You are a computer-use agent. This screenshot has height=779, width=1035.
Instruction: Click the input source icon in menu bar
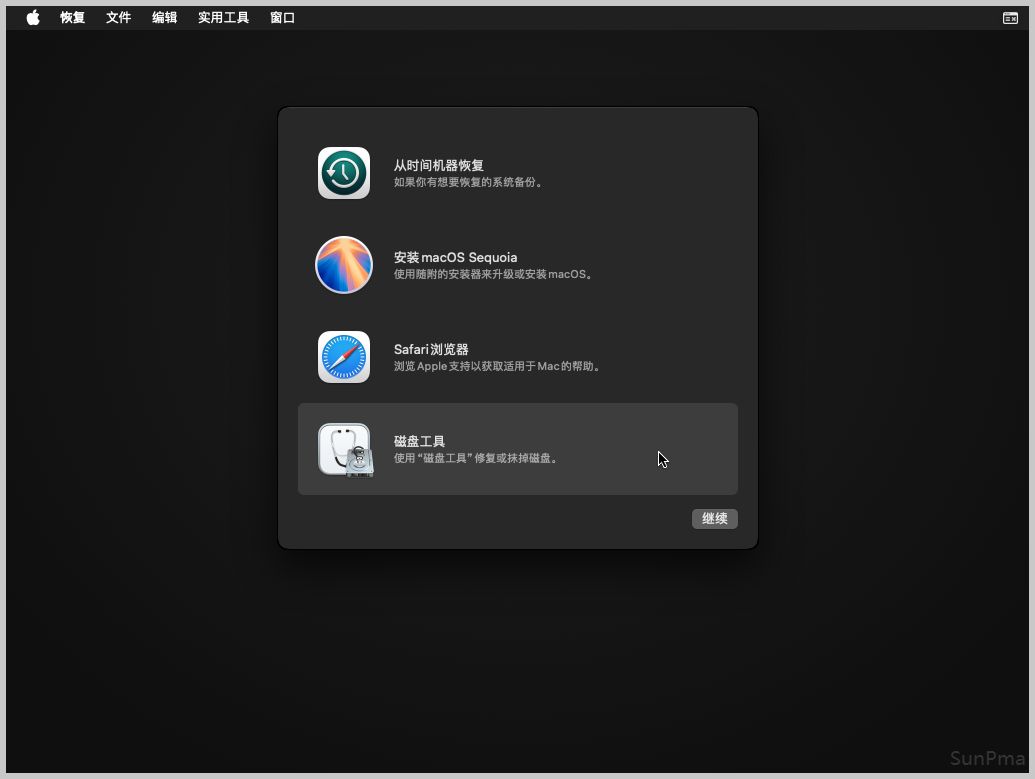[1010, 18]
